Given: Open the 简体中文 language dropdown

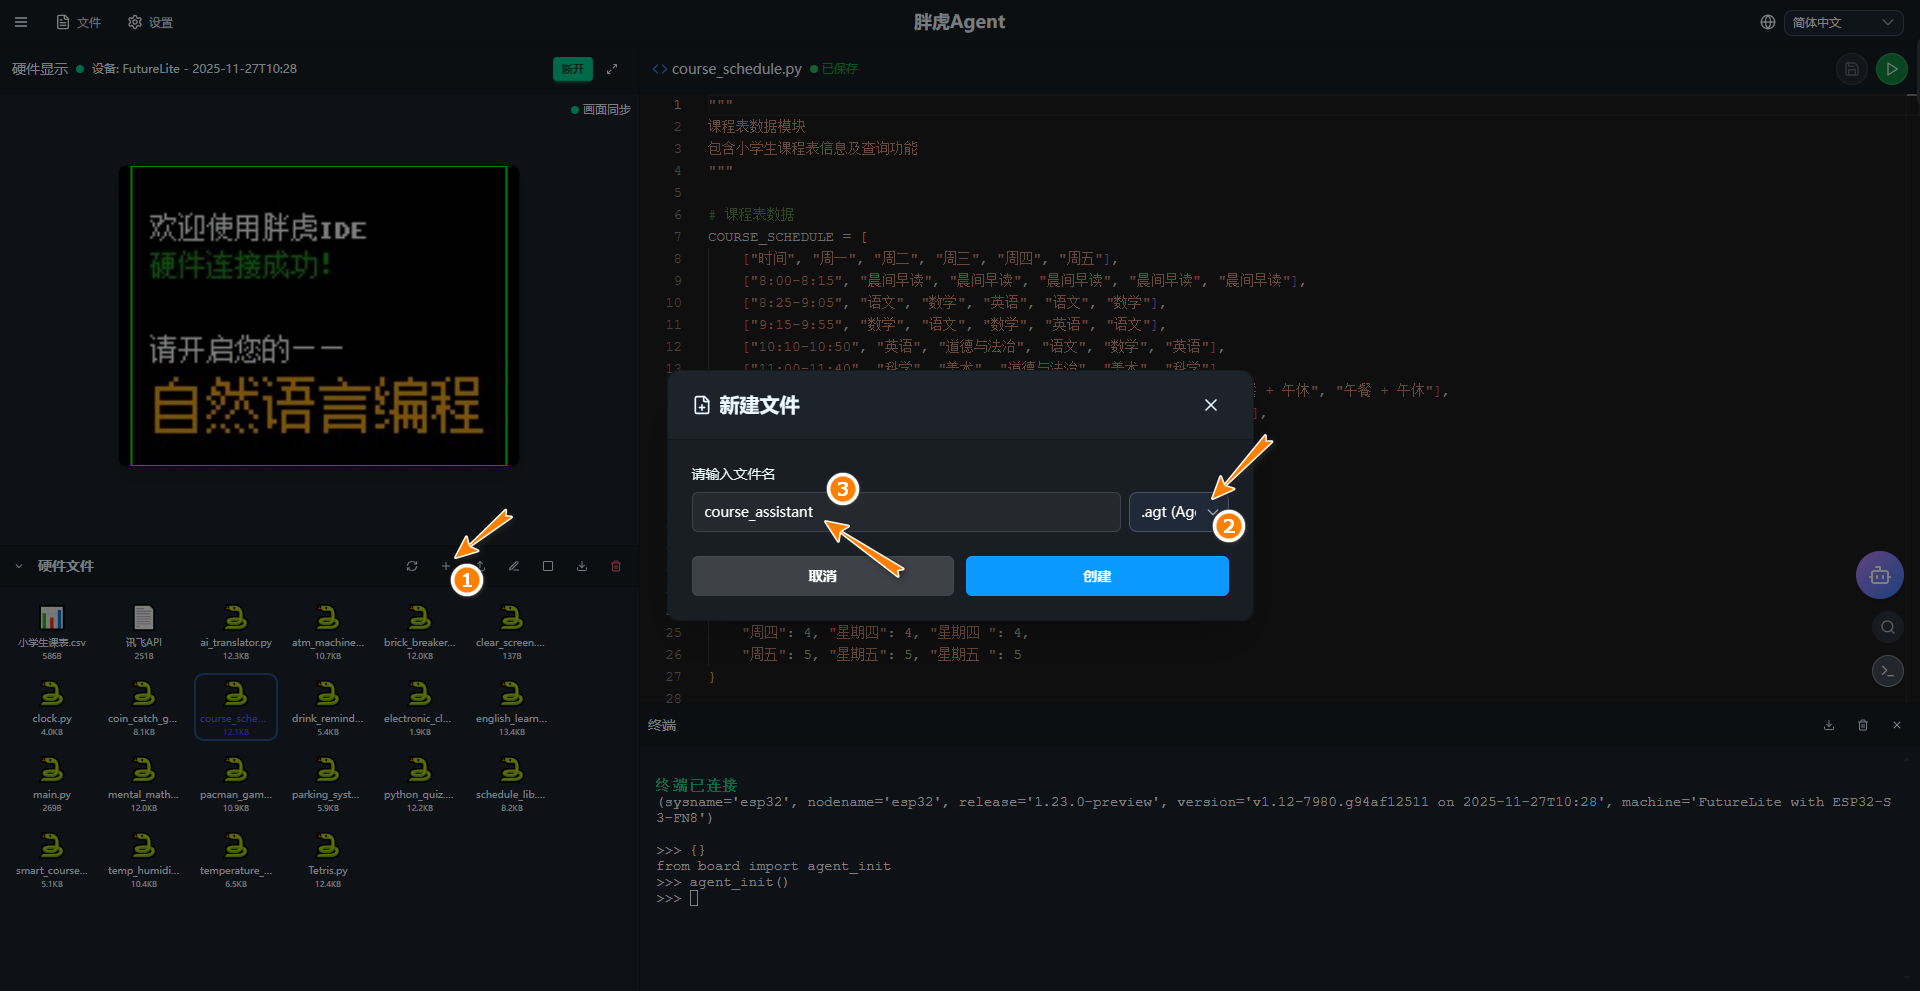Looking at the screenshot, I should [1842, 22].
